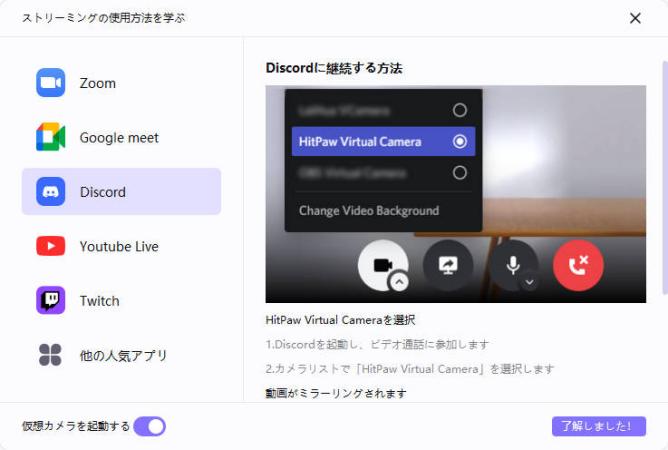
Task: Click the microphone button in preview
Action: [x=513, y=265]
